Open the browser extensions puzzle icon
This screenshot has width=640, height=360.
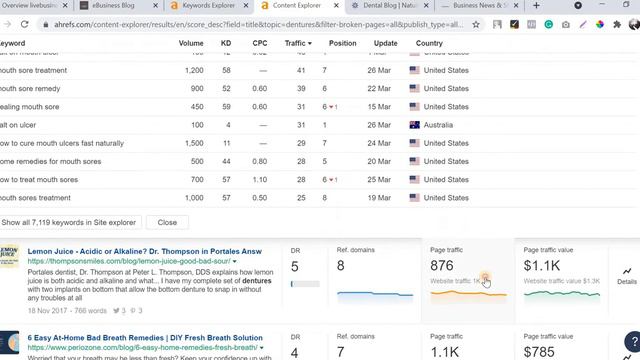point(617,24)
